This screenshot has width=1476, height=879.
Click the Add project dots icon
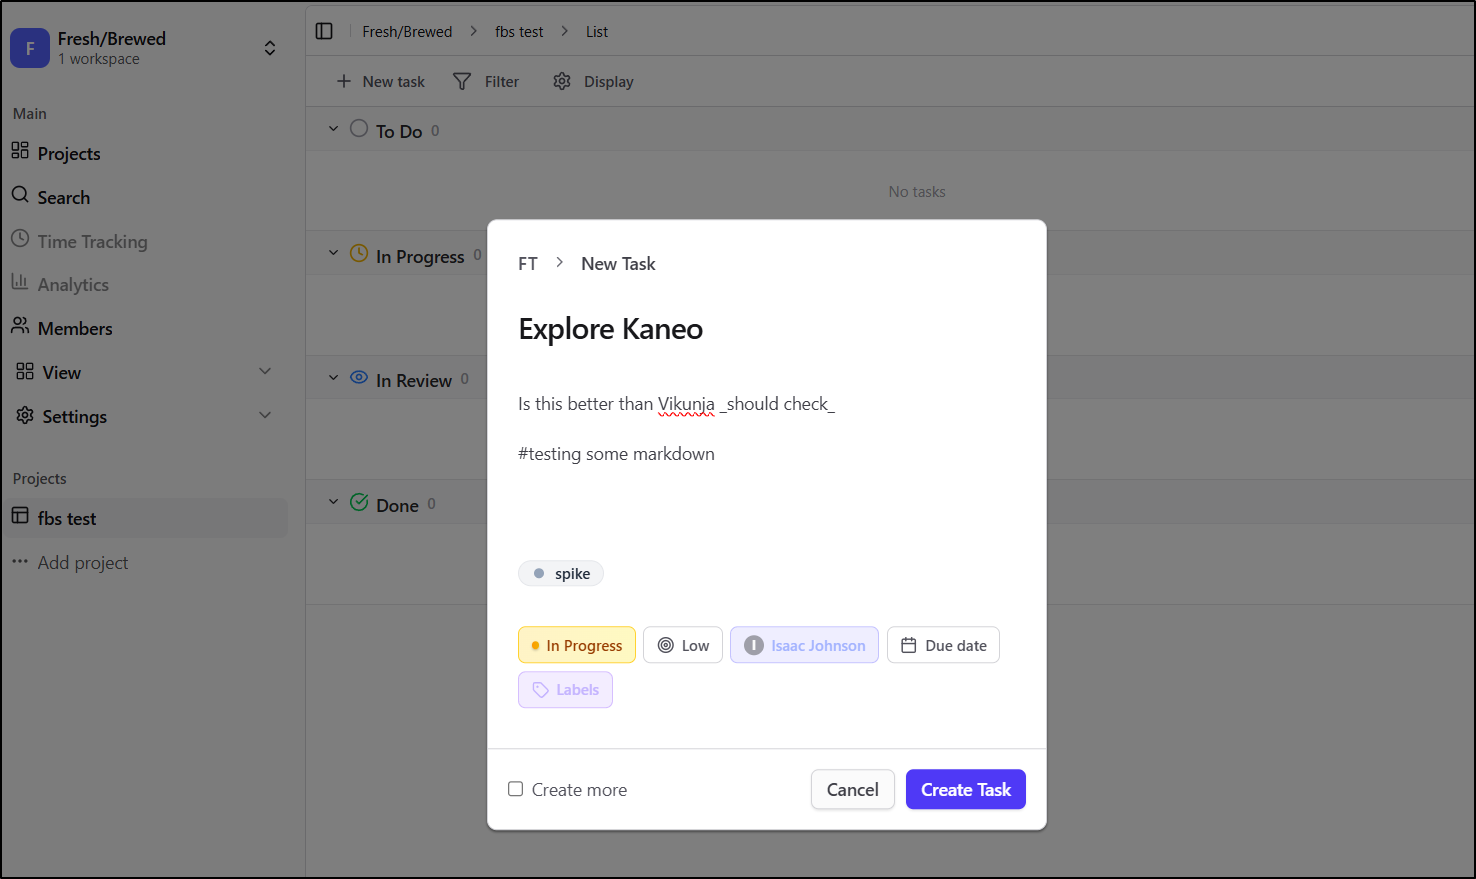tap(20, 561)
